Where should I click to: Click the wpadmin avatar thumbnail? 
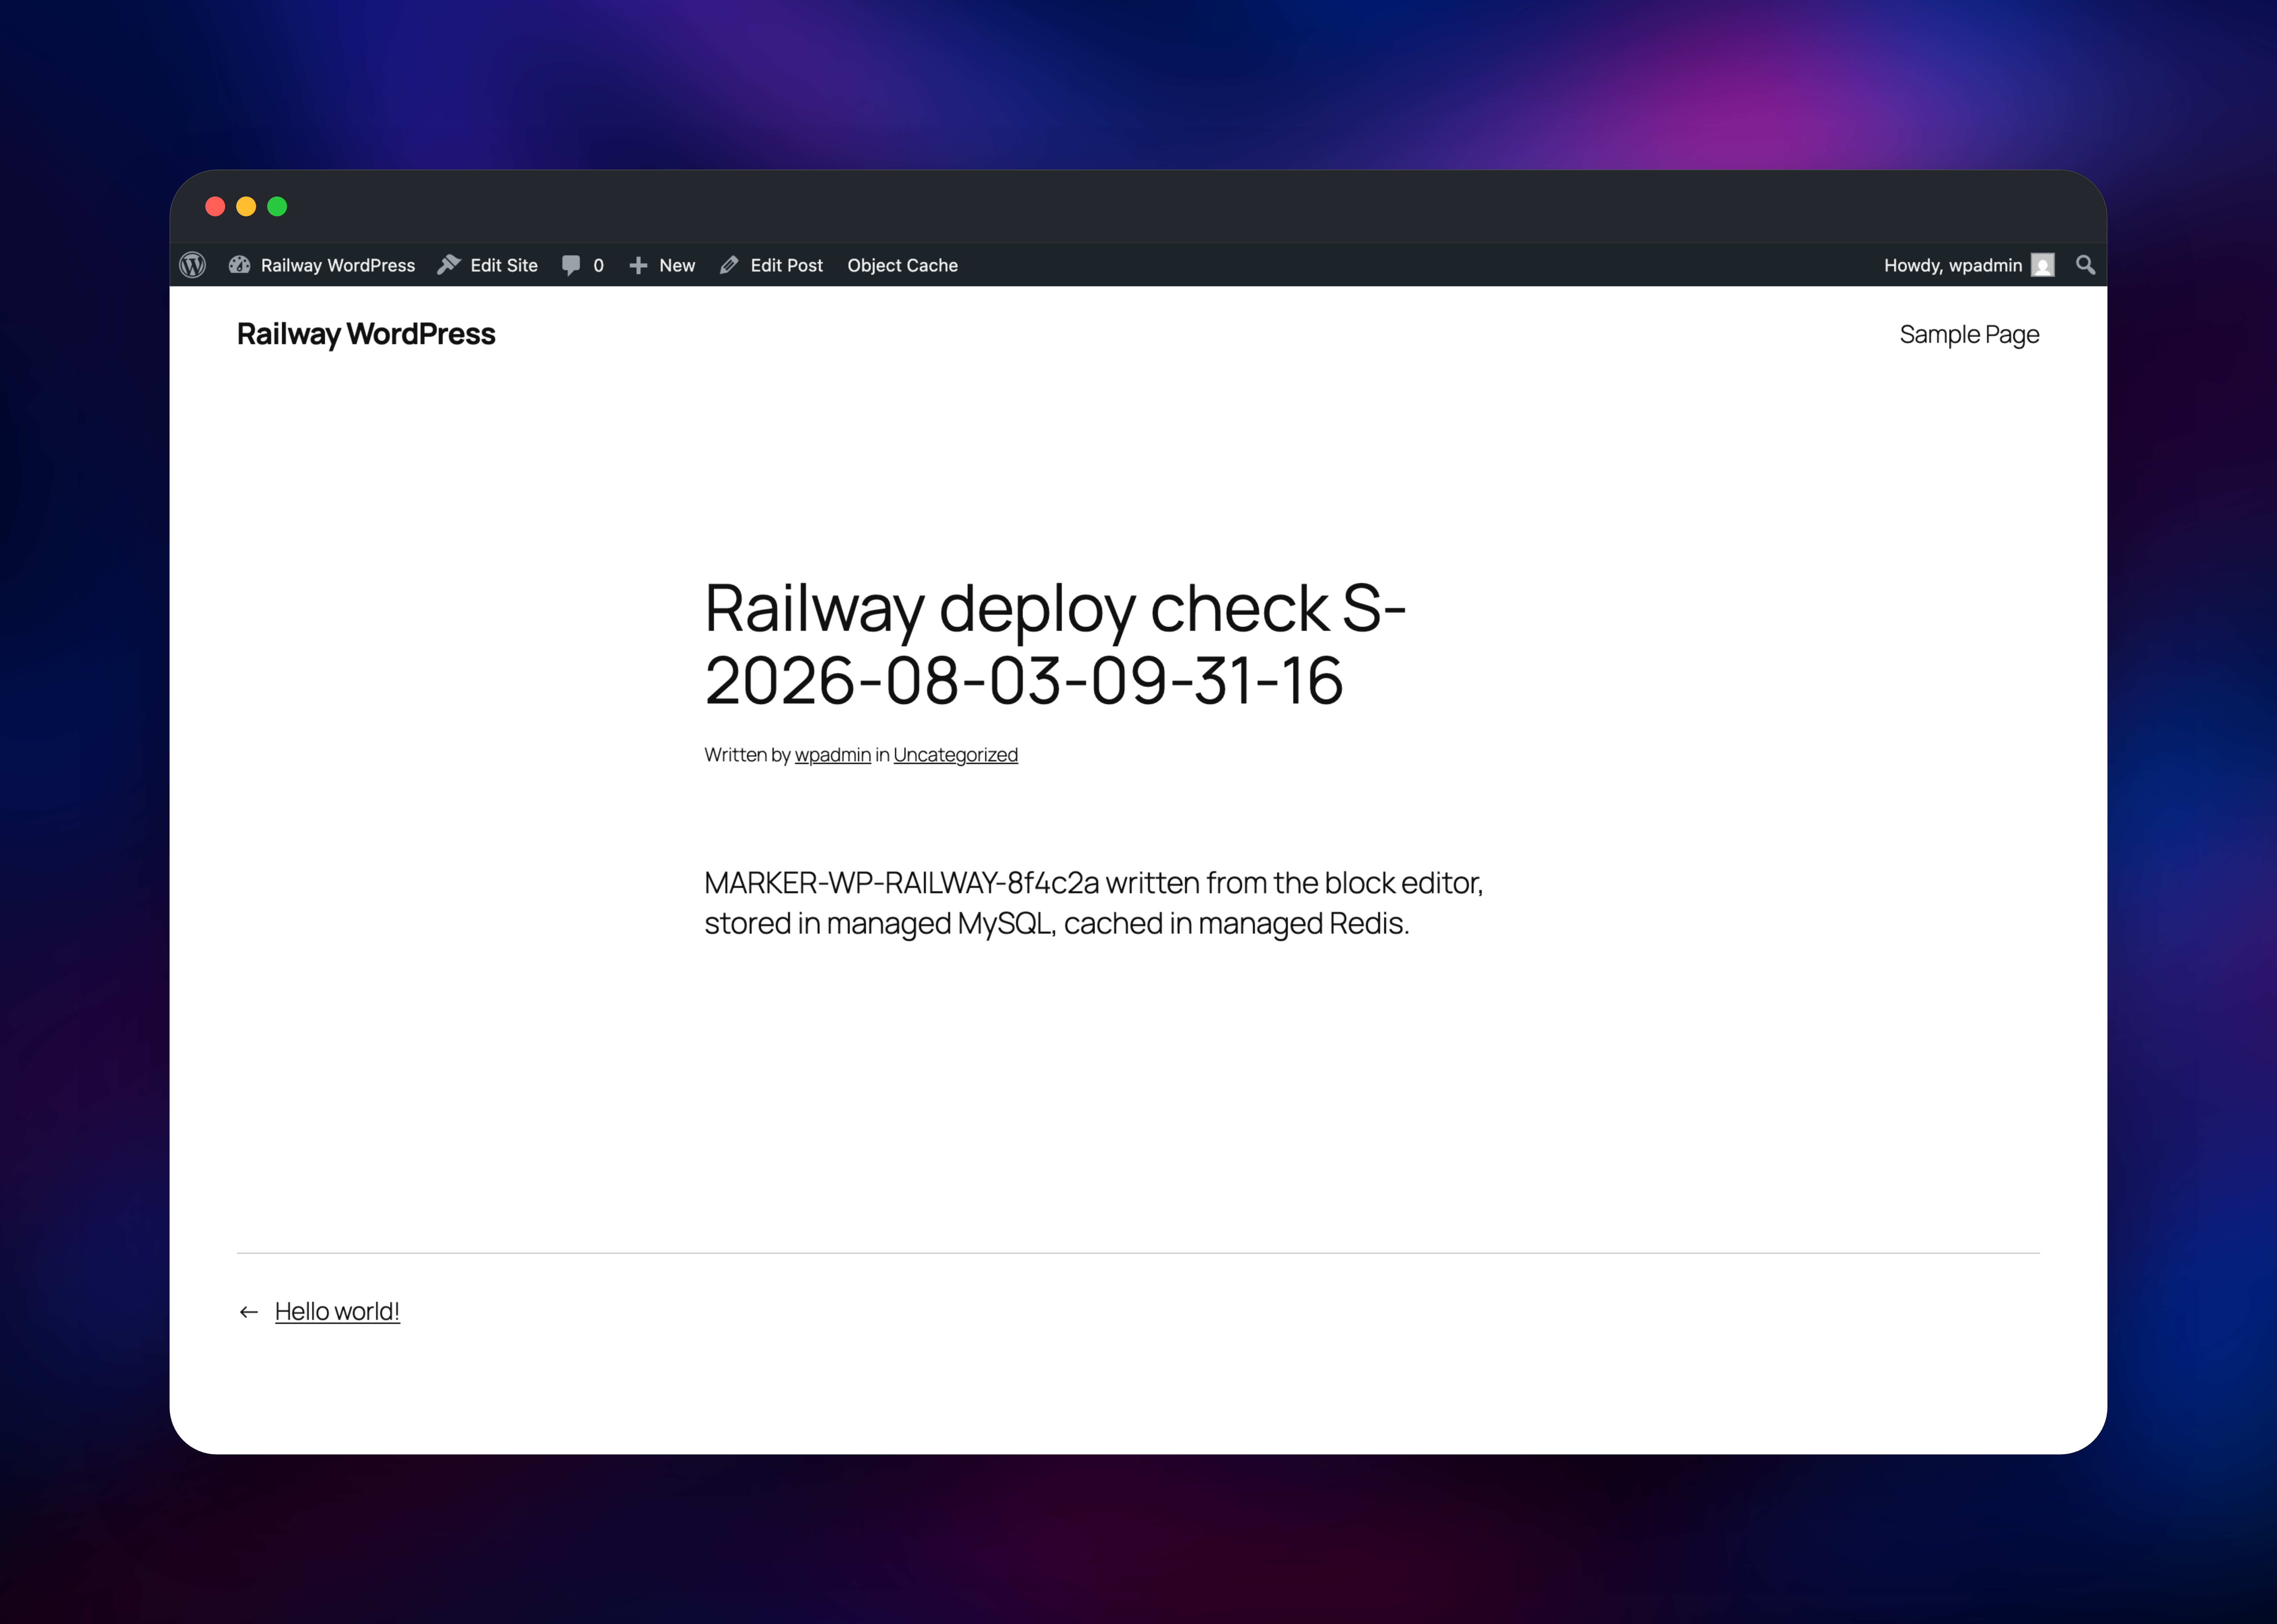click(x=2042, y=265)
